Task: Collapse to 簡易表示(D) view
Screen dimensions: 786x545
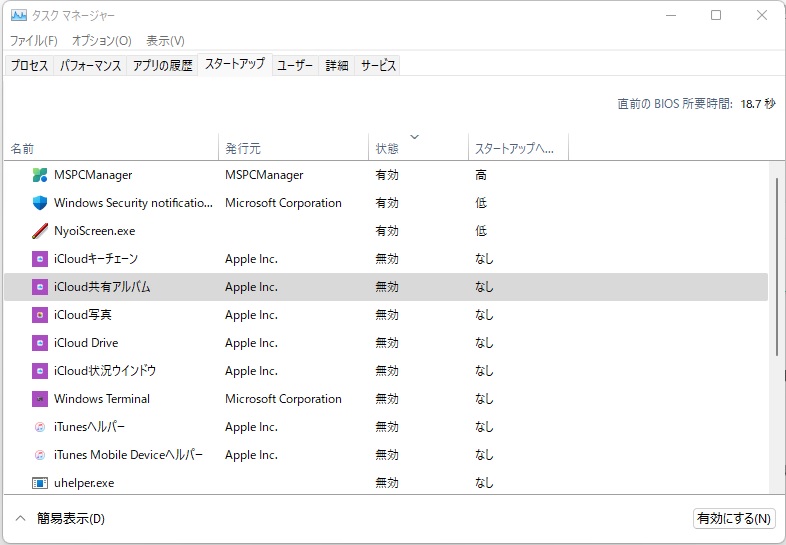Action: point(60,518)
